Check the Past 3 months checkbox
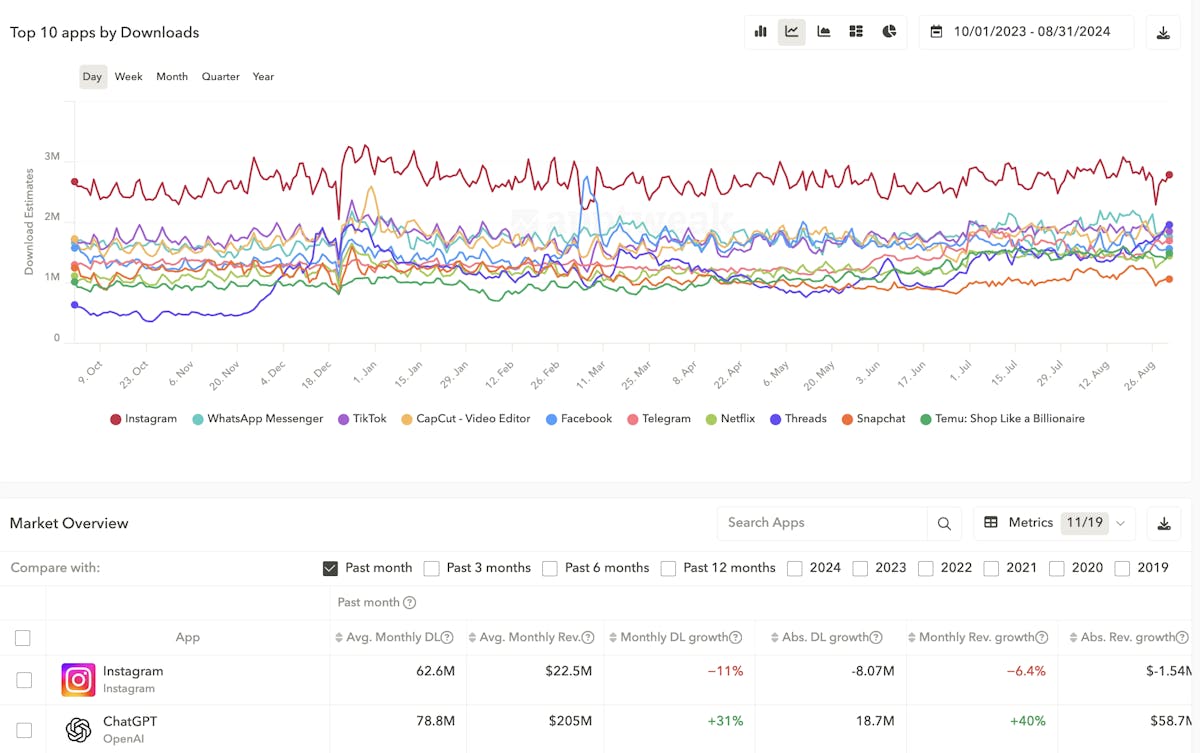 (x=432, y=568)
